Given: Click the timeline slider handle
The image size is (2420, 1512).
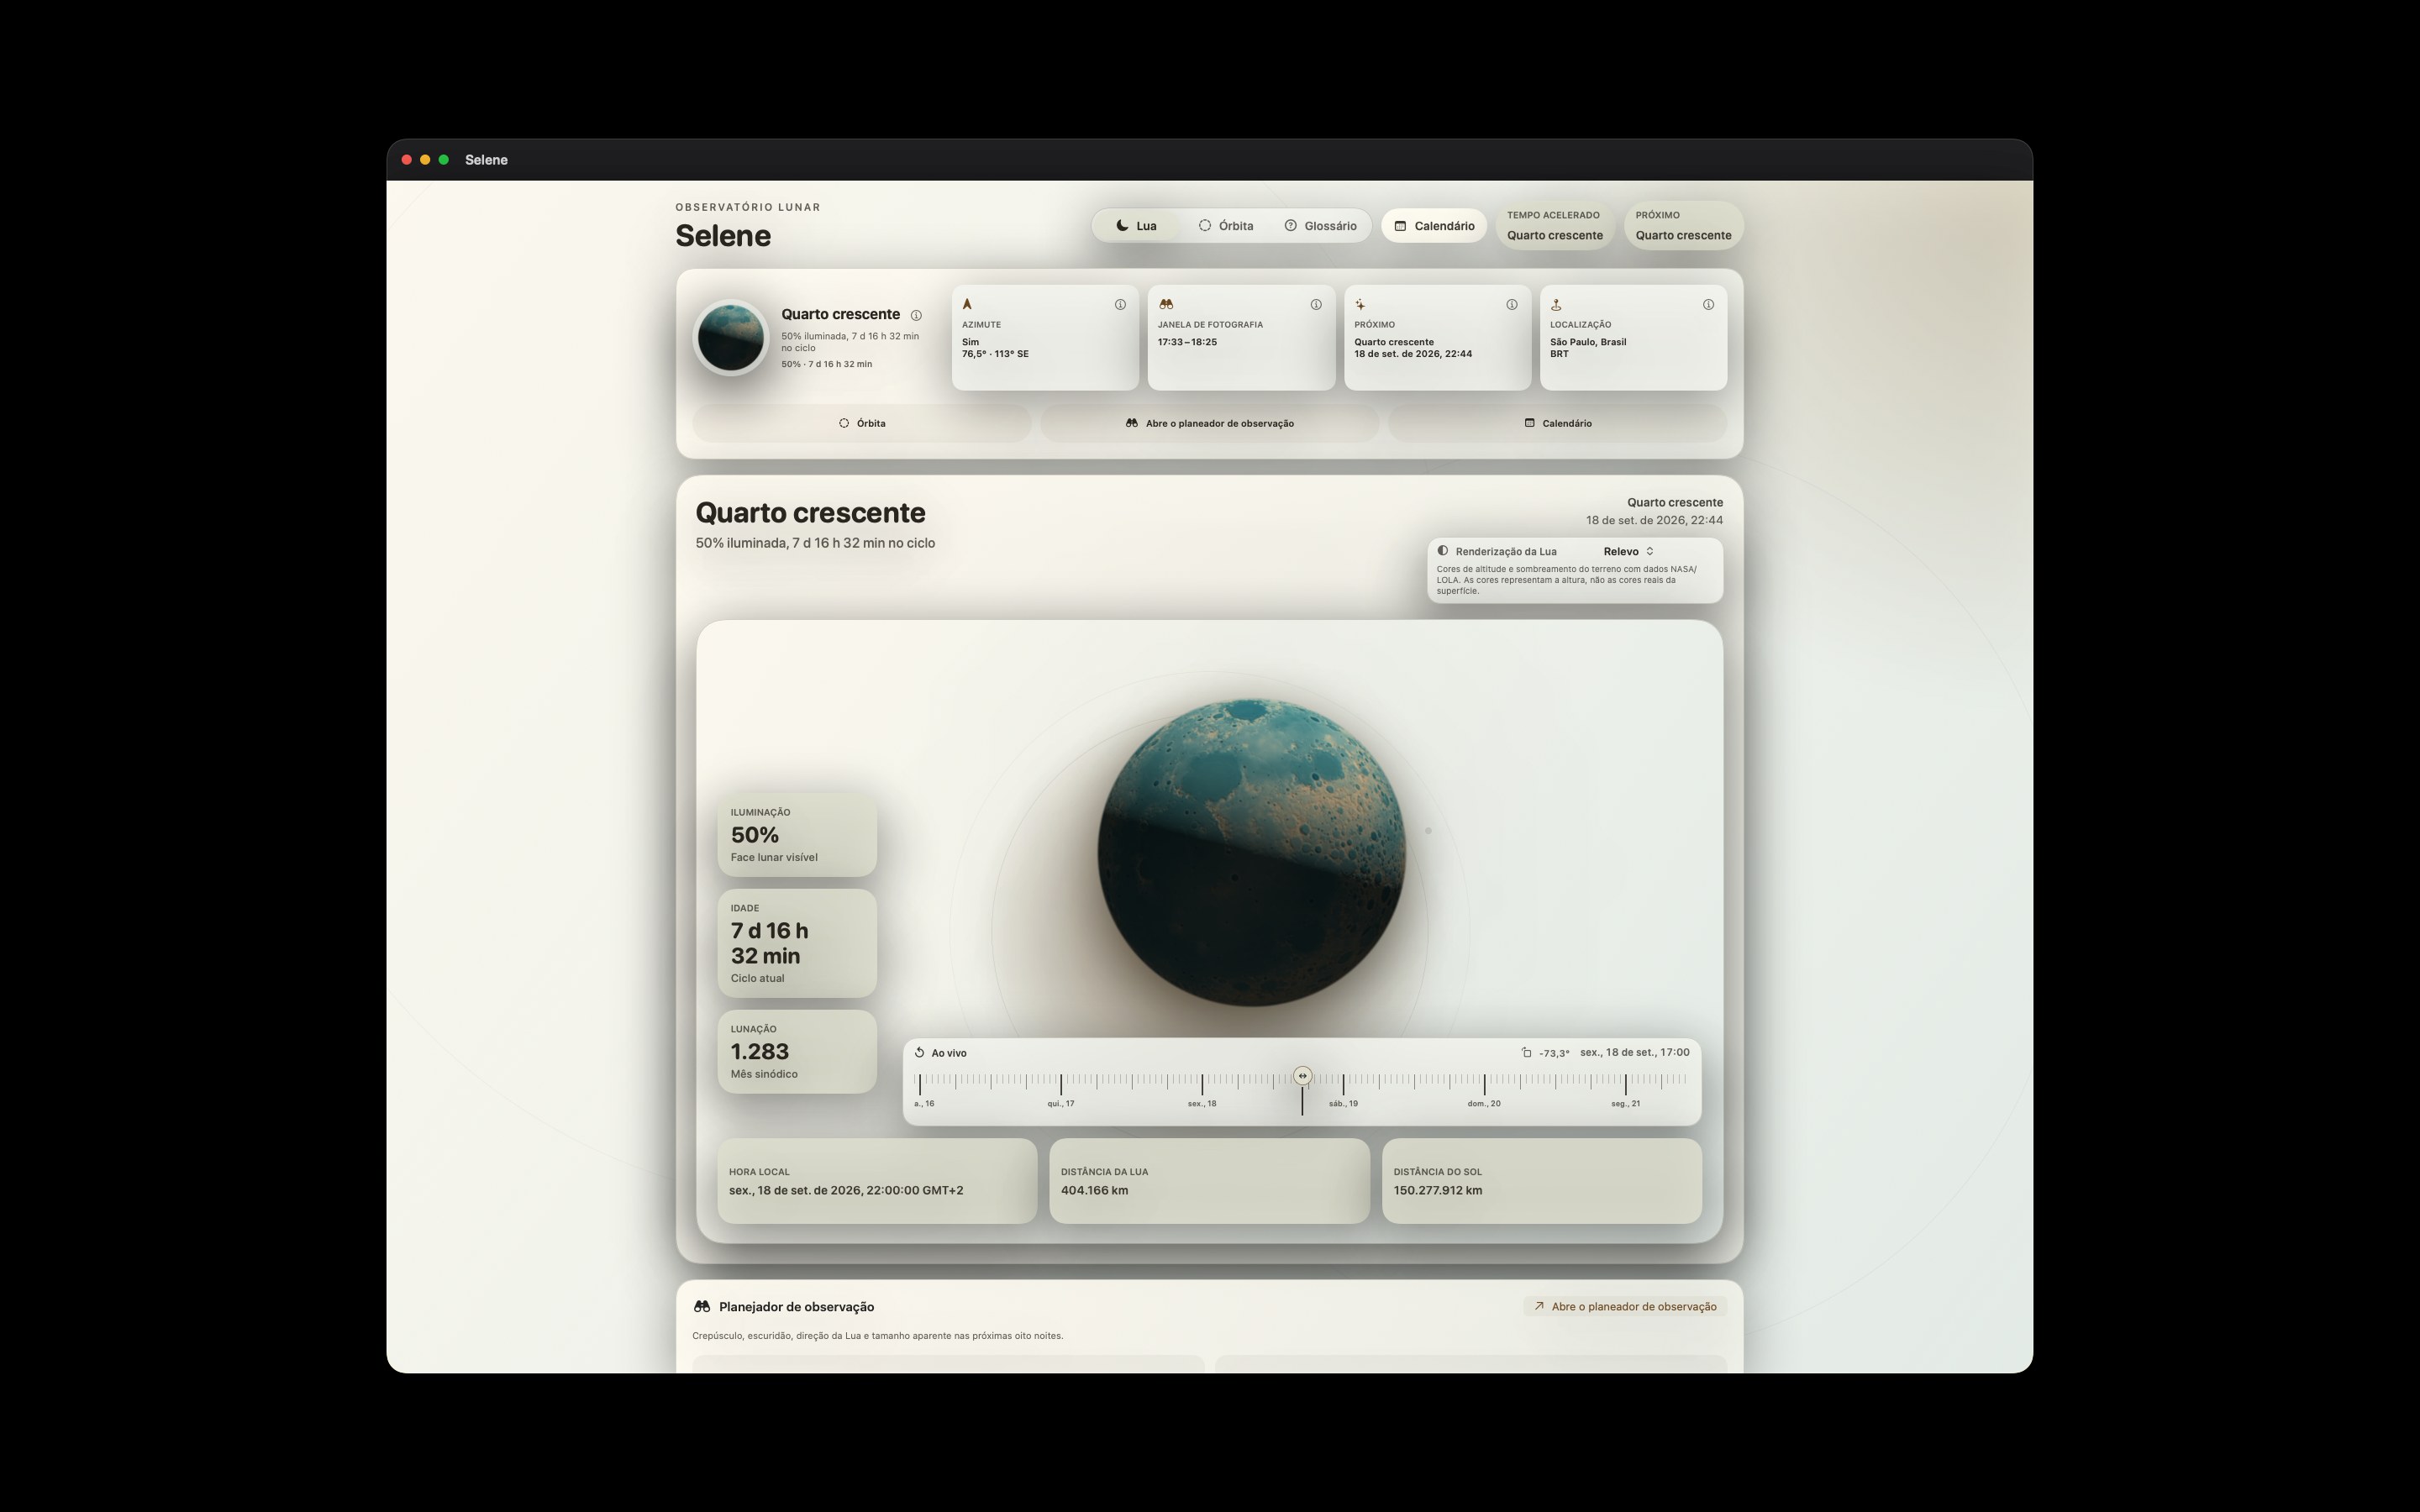Looking at the screenshot, I should click(1302, 1076).
